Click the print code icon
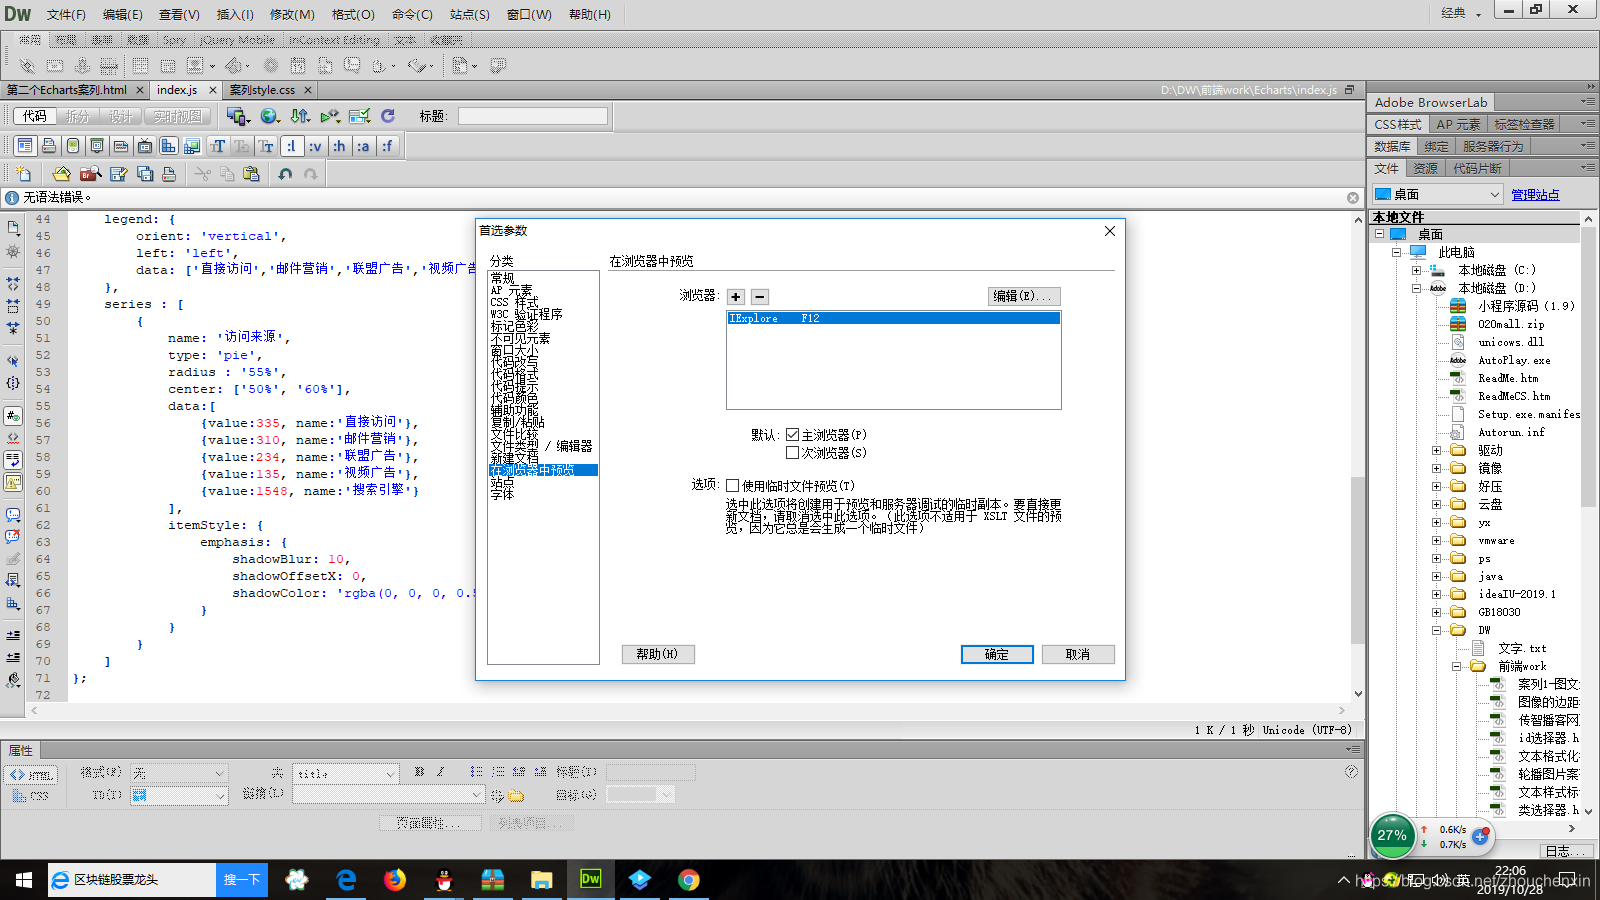The height and width of the screenshot is (900, 1600). (x=169, y=174)
